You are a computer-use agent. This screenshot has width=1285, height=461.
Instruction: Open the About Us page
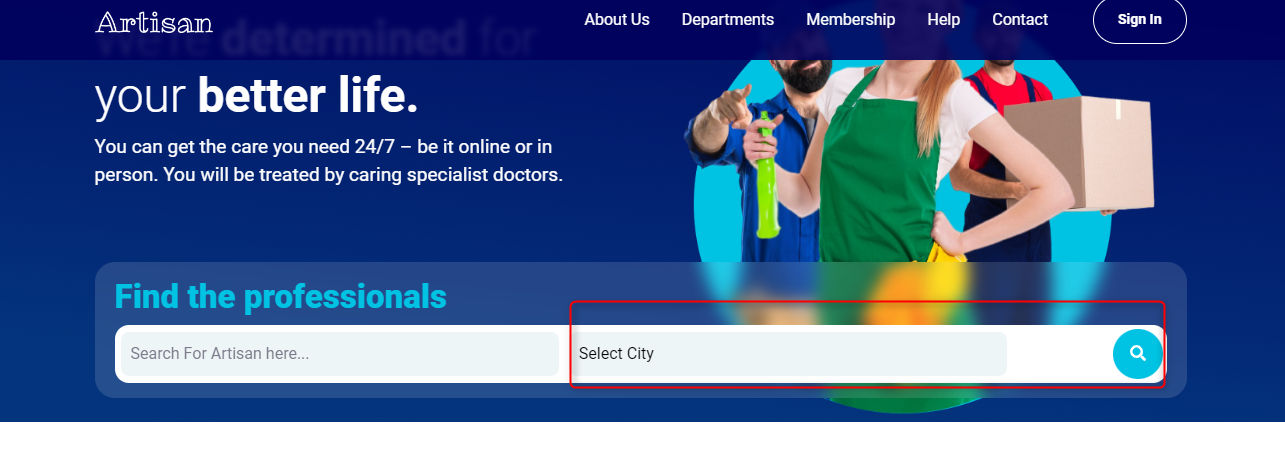point(617,20)
